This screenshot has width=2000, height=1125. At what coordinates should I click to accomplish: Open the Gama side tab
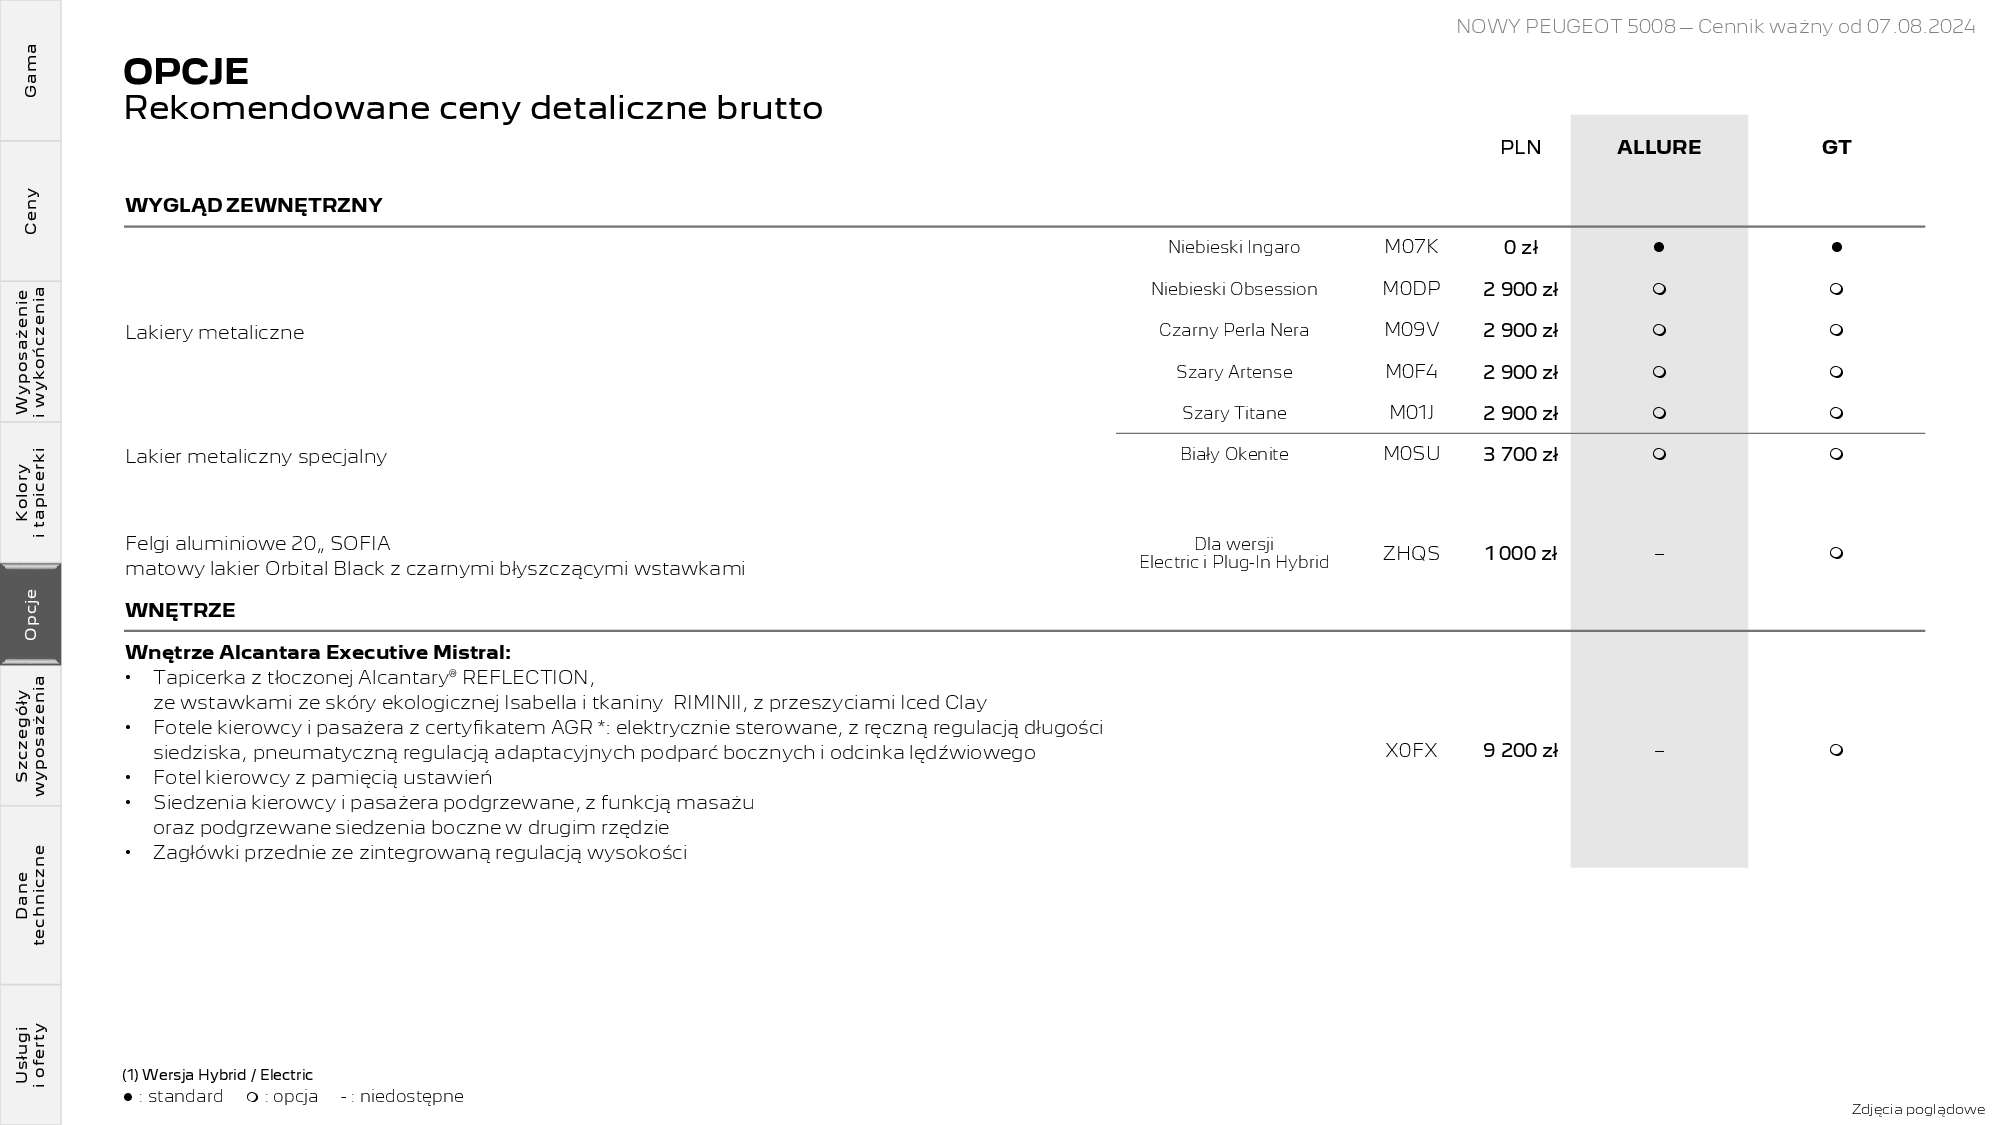30,70
